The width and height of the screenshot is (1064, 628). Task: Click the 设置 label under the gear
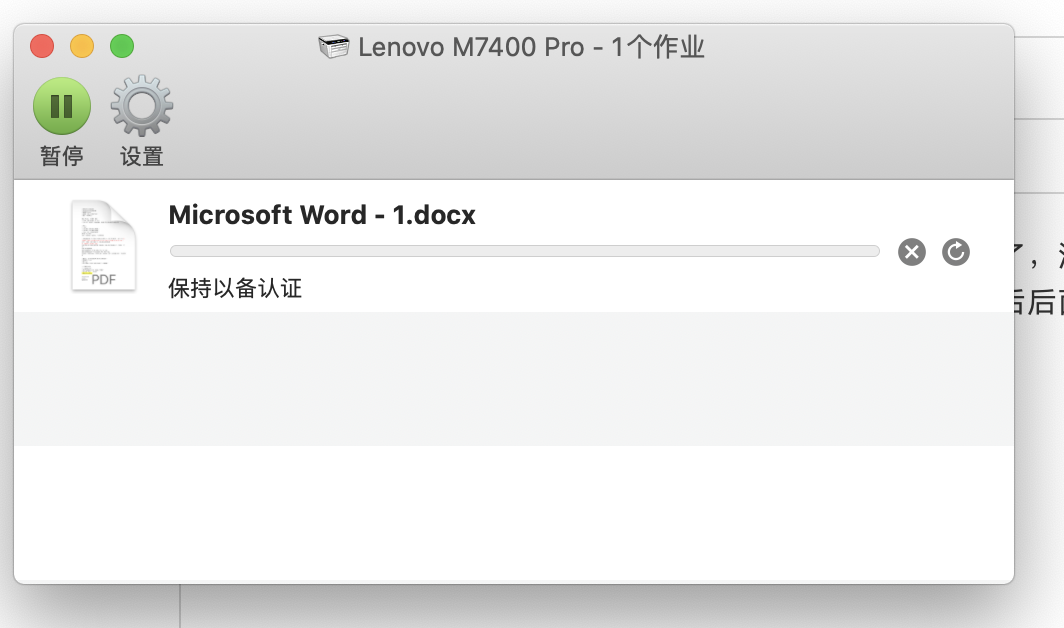click(x=142, y=156)
